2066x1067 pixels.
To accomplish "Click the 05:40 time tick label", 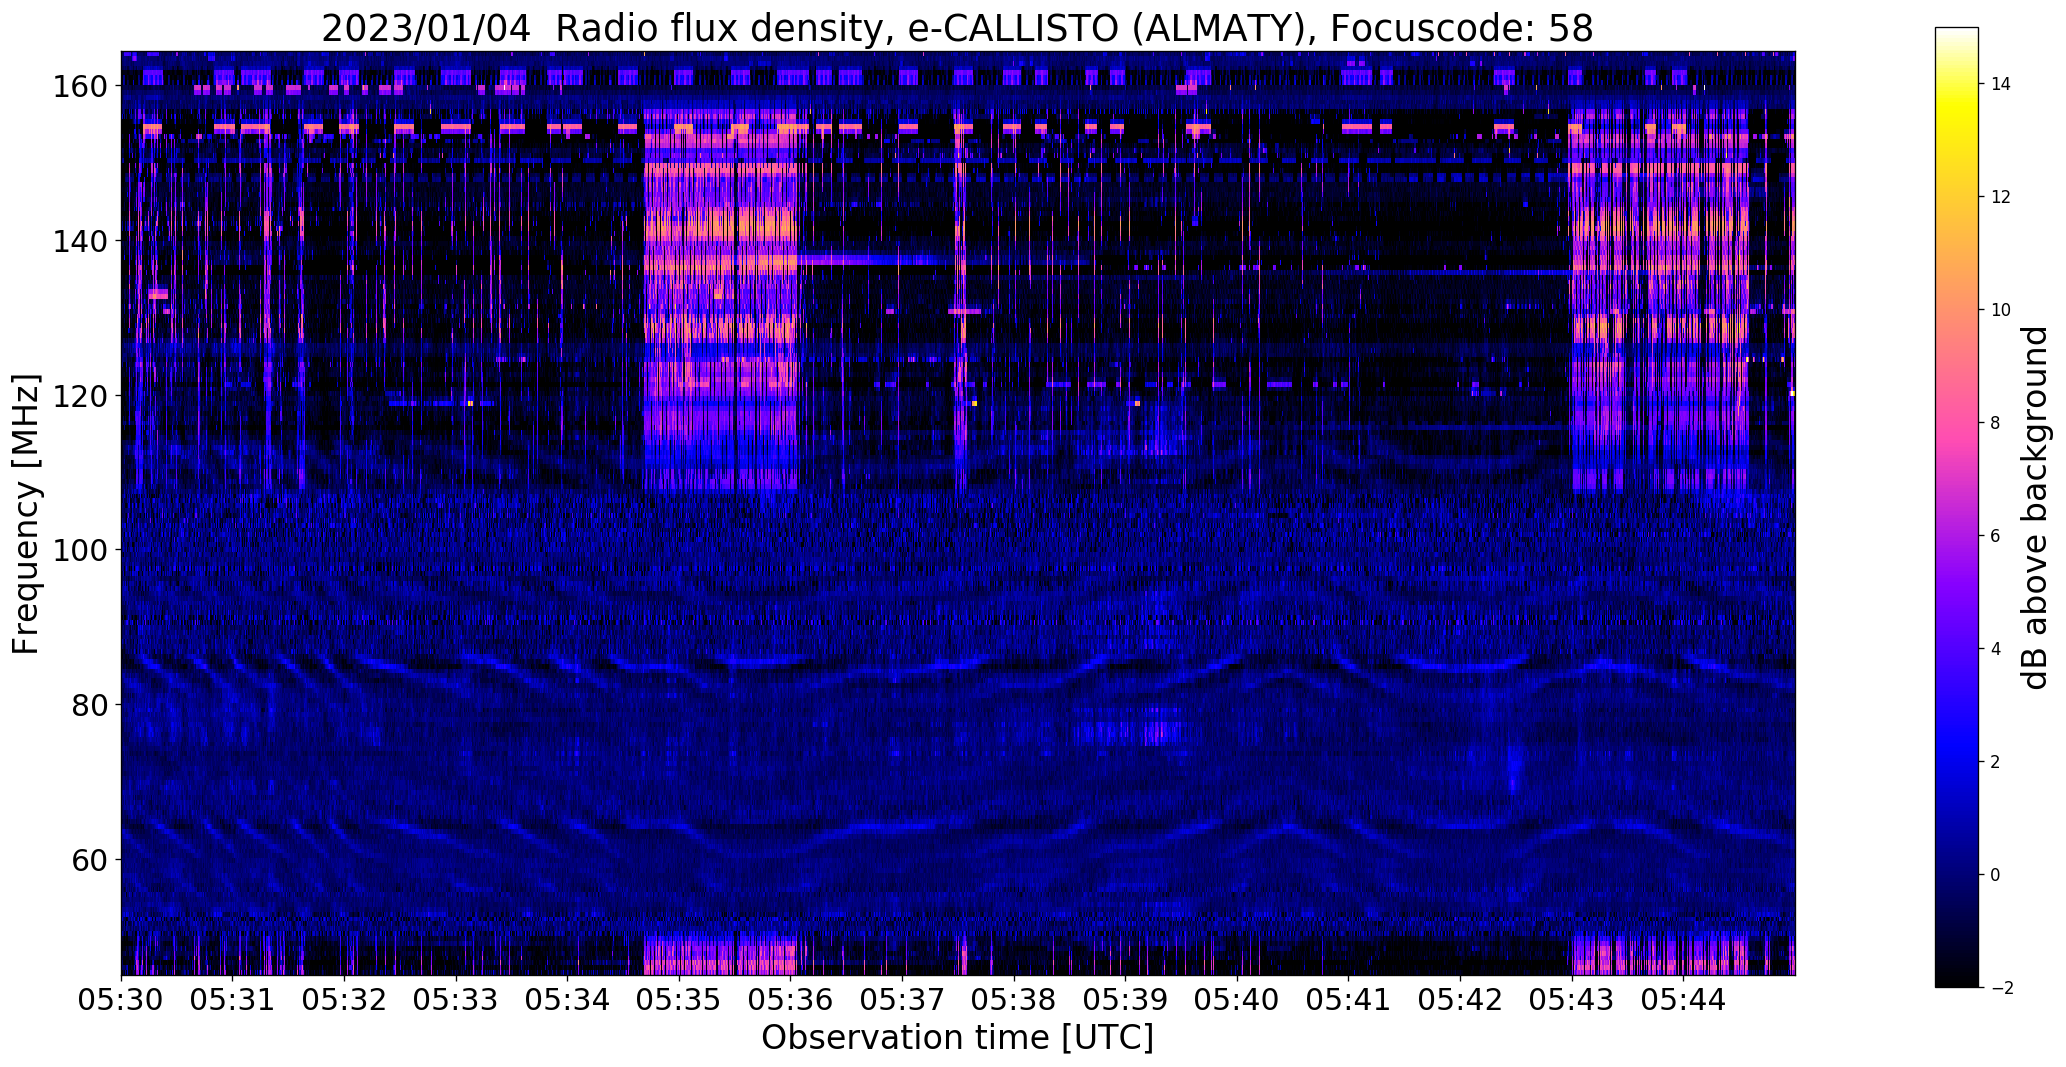I will (x=1237, y=1000).
